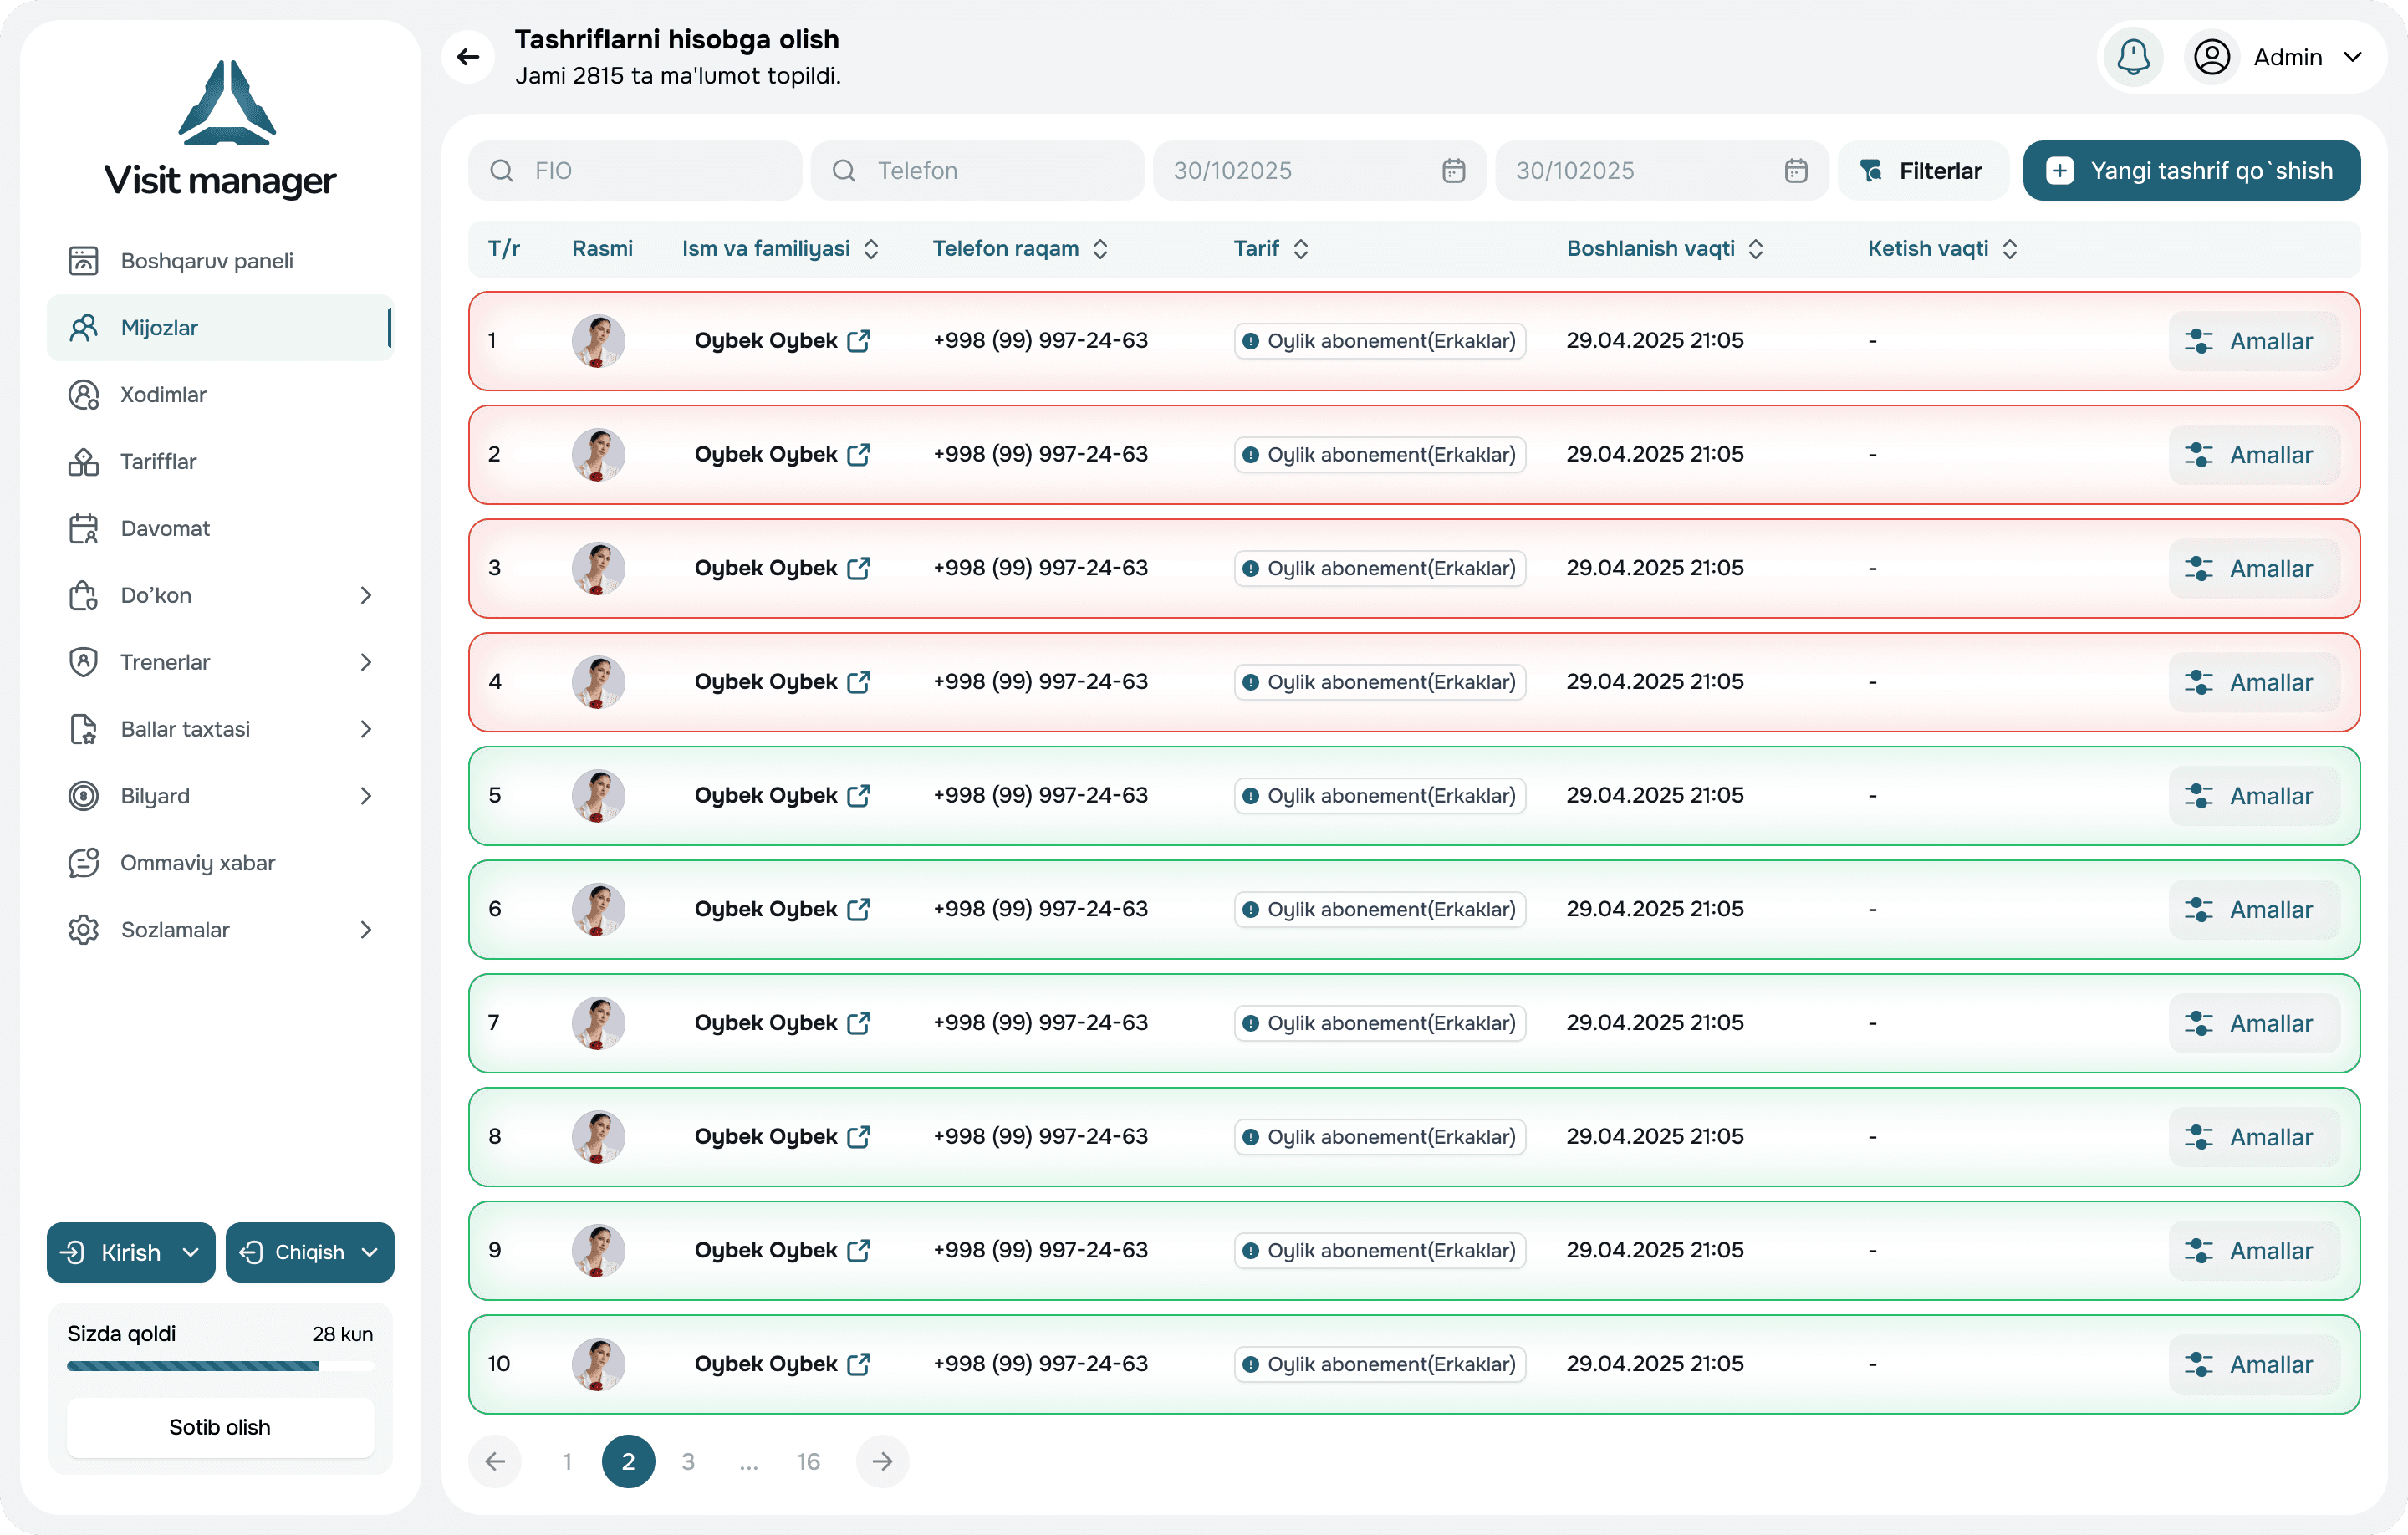The image size is (2408, 1535).
Task: Open calendar picker in second date field
Action: pyautogui.click(x=1795, y=171)
